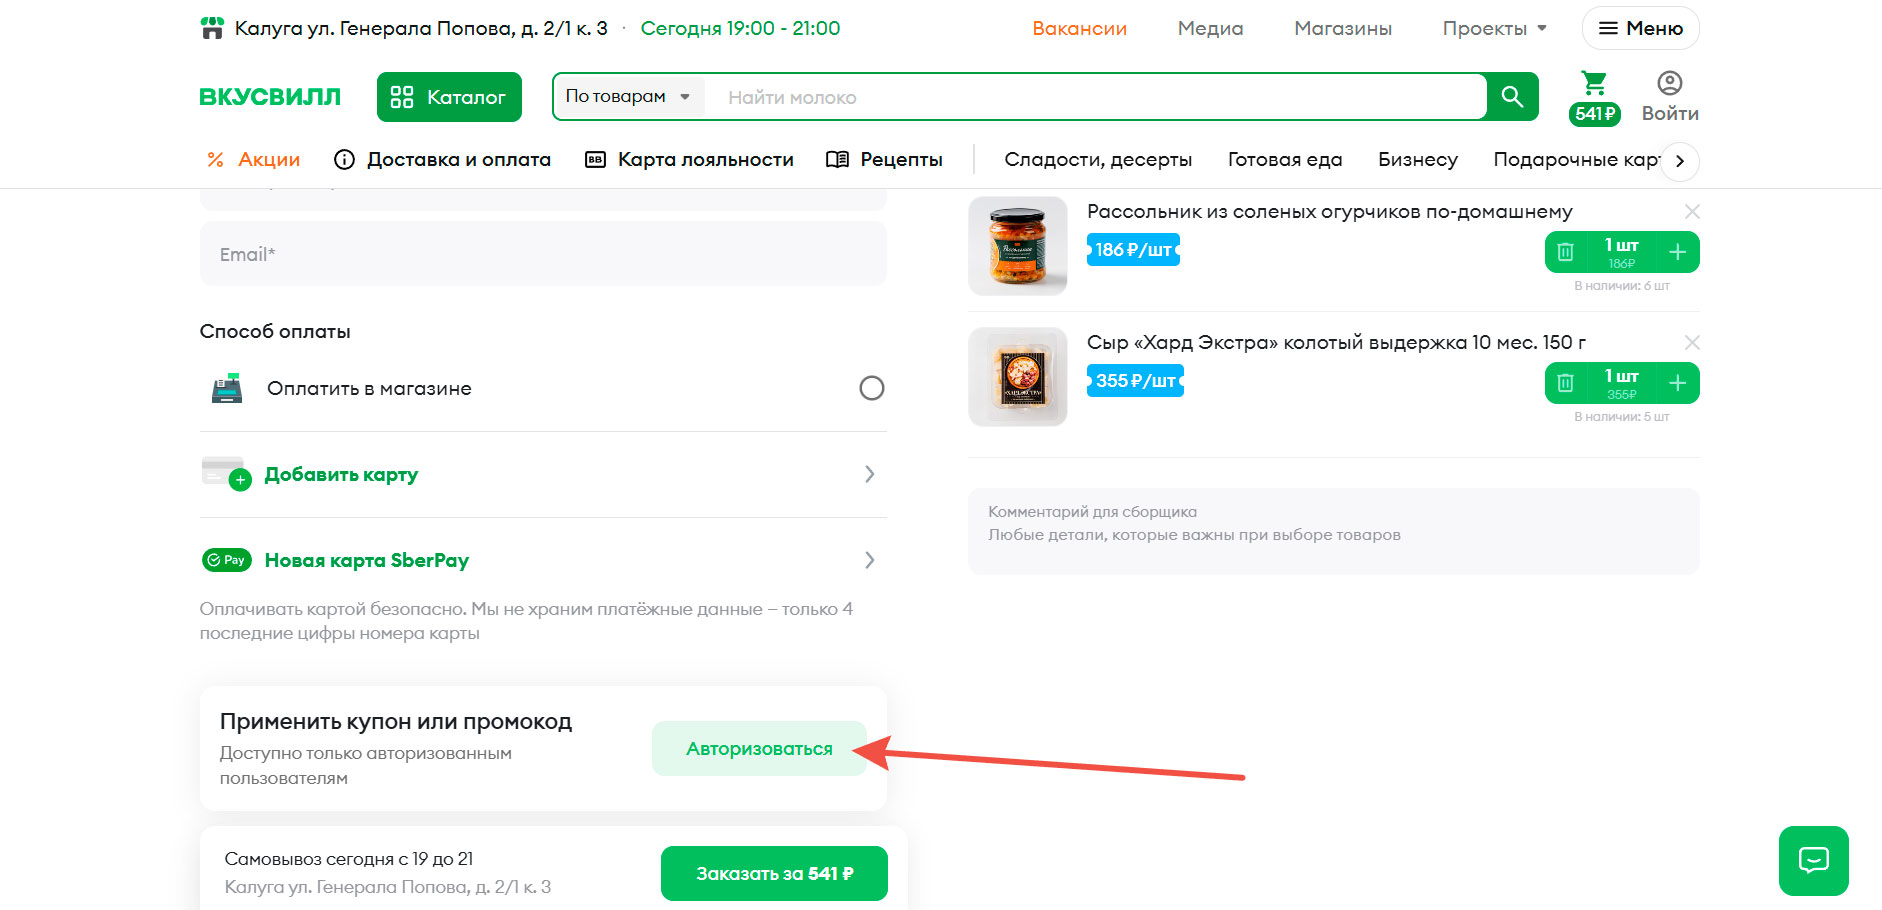Click the store icon next to the Калуга address
This screenshot has height=910, width=1882.
tap(212, 28)
